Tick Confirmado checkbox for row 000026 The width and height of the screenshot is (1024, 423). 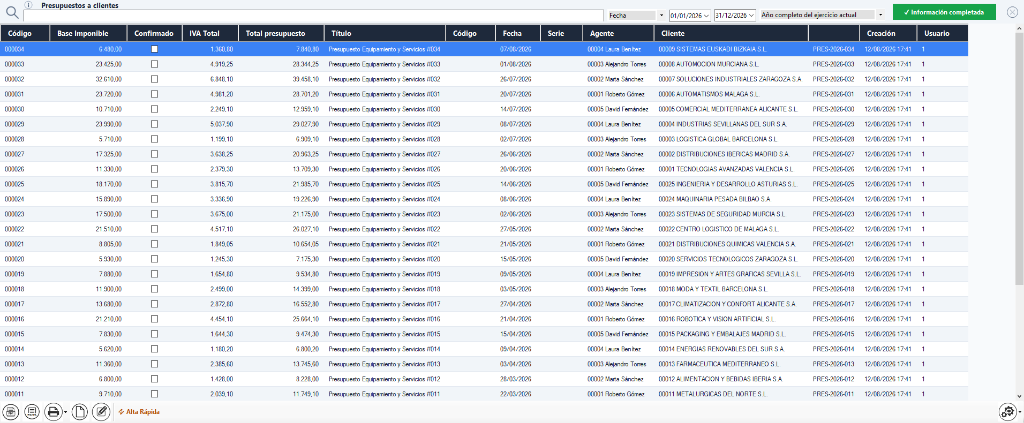click(154, 169)
